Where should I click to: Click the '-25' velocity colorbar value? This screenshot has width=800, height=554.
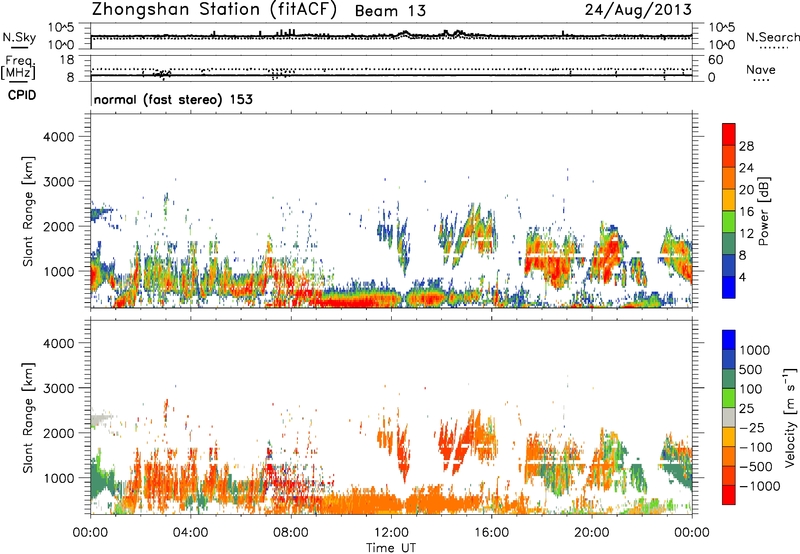tap(752, 428)
